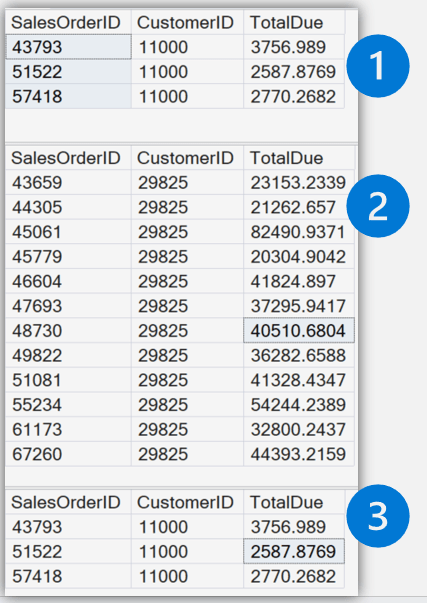The image size is (427, 603).
Task: Click CustomerID 29825 in order 61173 row
Action: (x=187, y=429)
